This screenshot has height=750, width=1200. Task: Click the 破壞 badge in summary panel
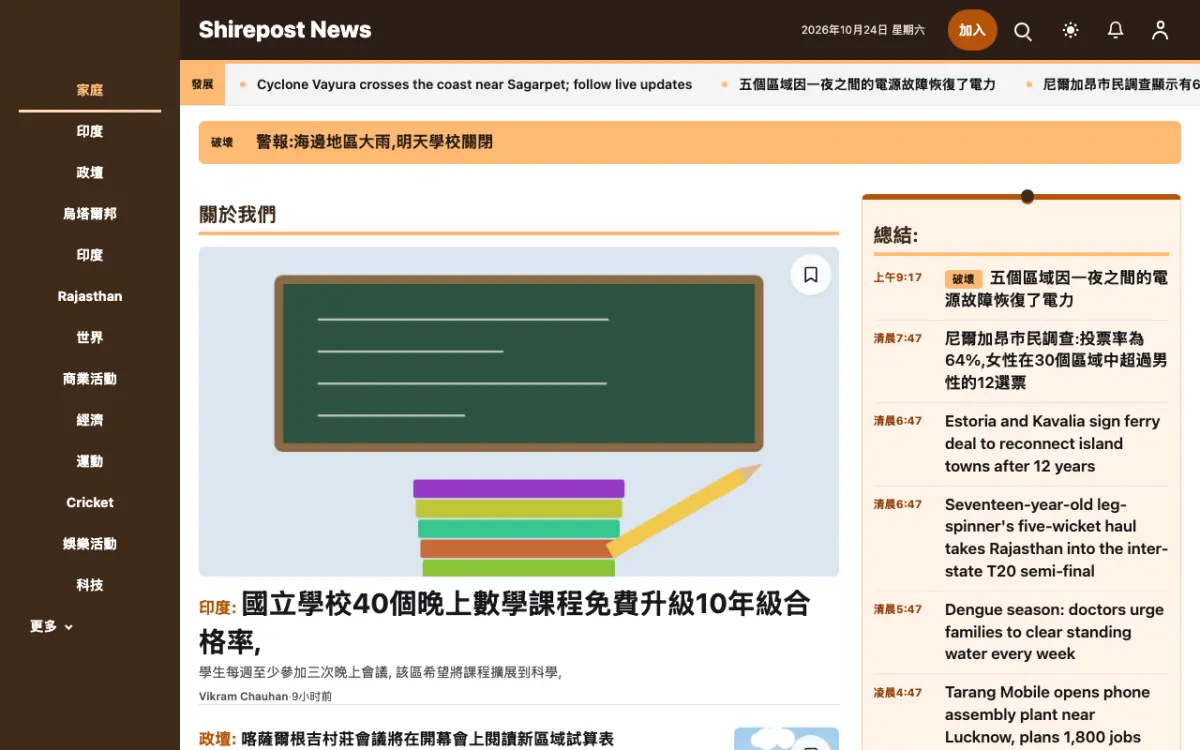click(x=963, y=279)
